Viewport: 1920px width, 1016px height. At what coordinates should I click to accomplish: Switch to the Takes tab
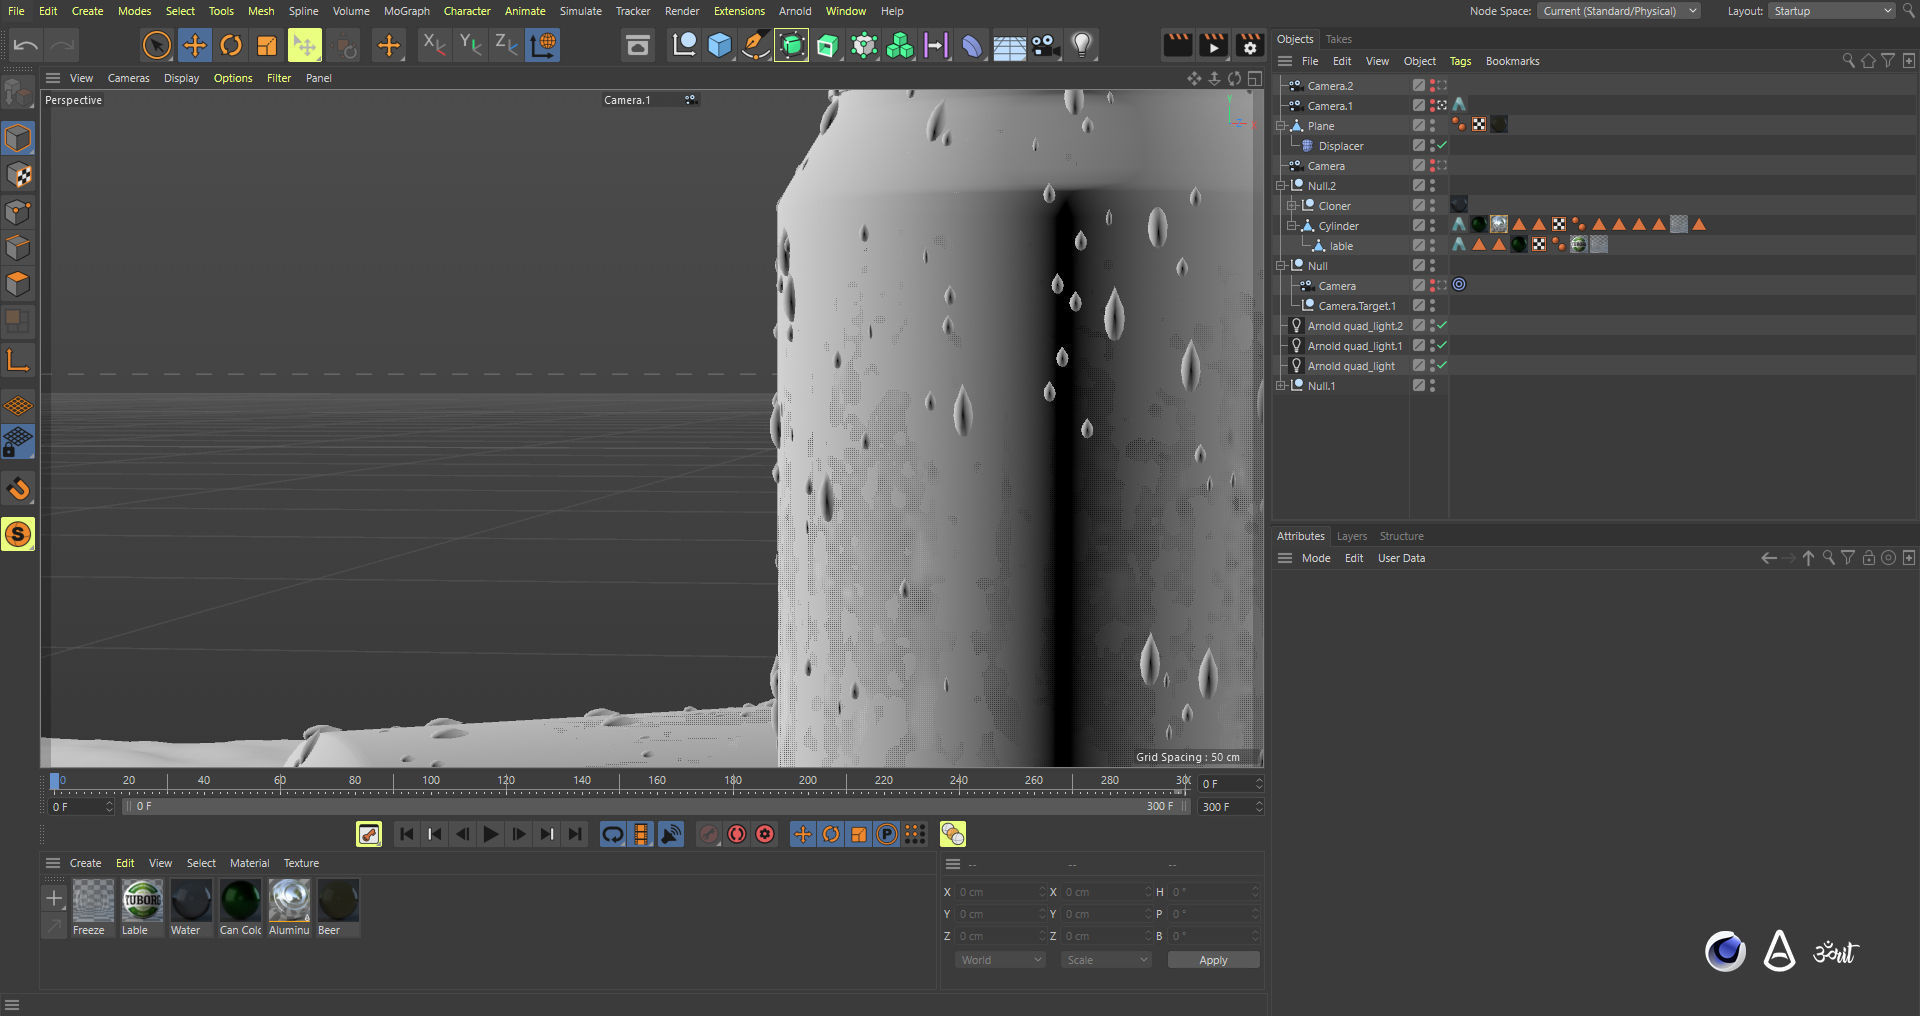point(1338,39)
